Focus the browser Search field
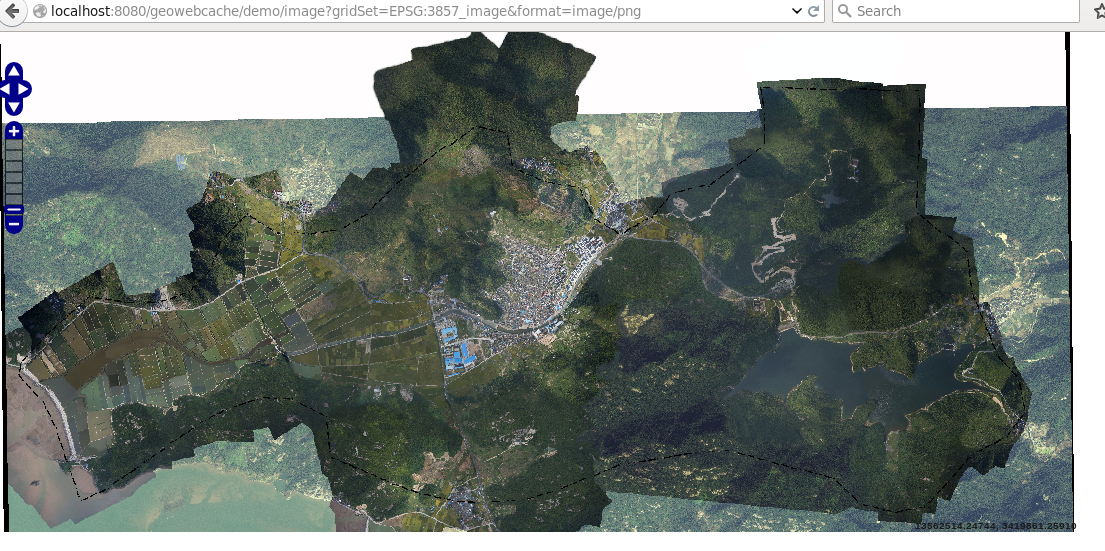 (956, 11)
